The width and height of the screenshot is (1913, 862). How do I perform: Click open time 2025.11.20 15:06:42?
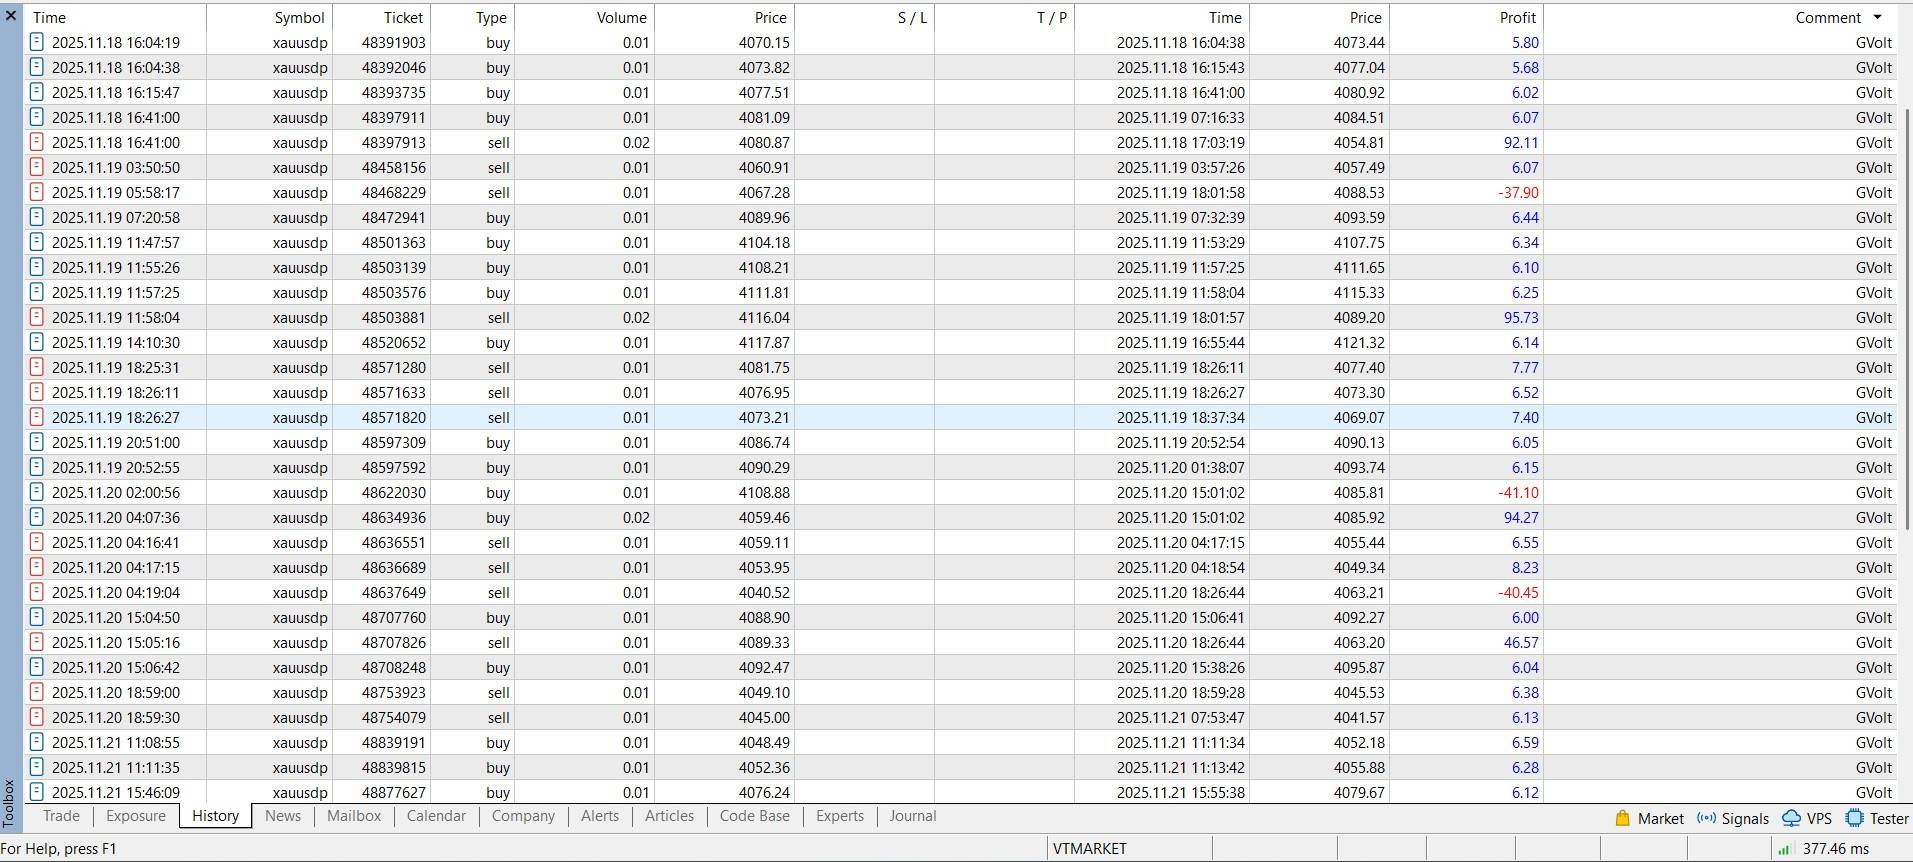click(116, 667)
